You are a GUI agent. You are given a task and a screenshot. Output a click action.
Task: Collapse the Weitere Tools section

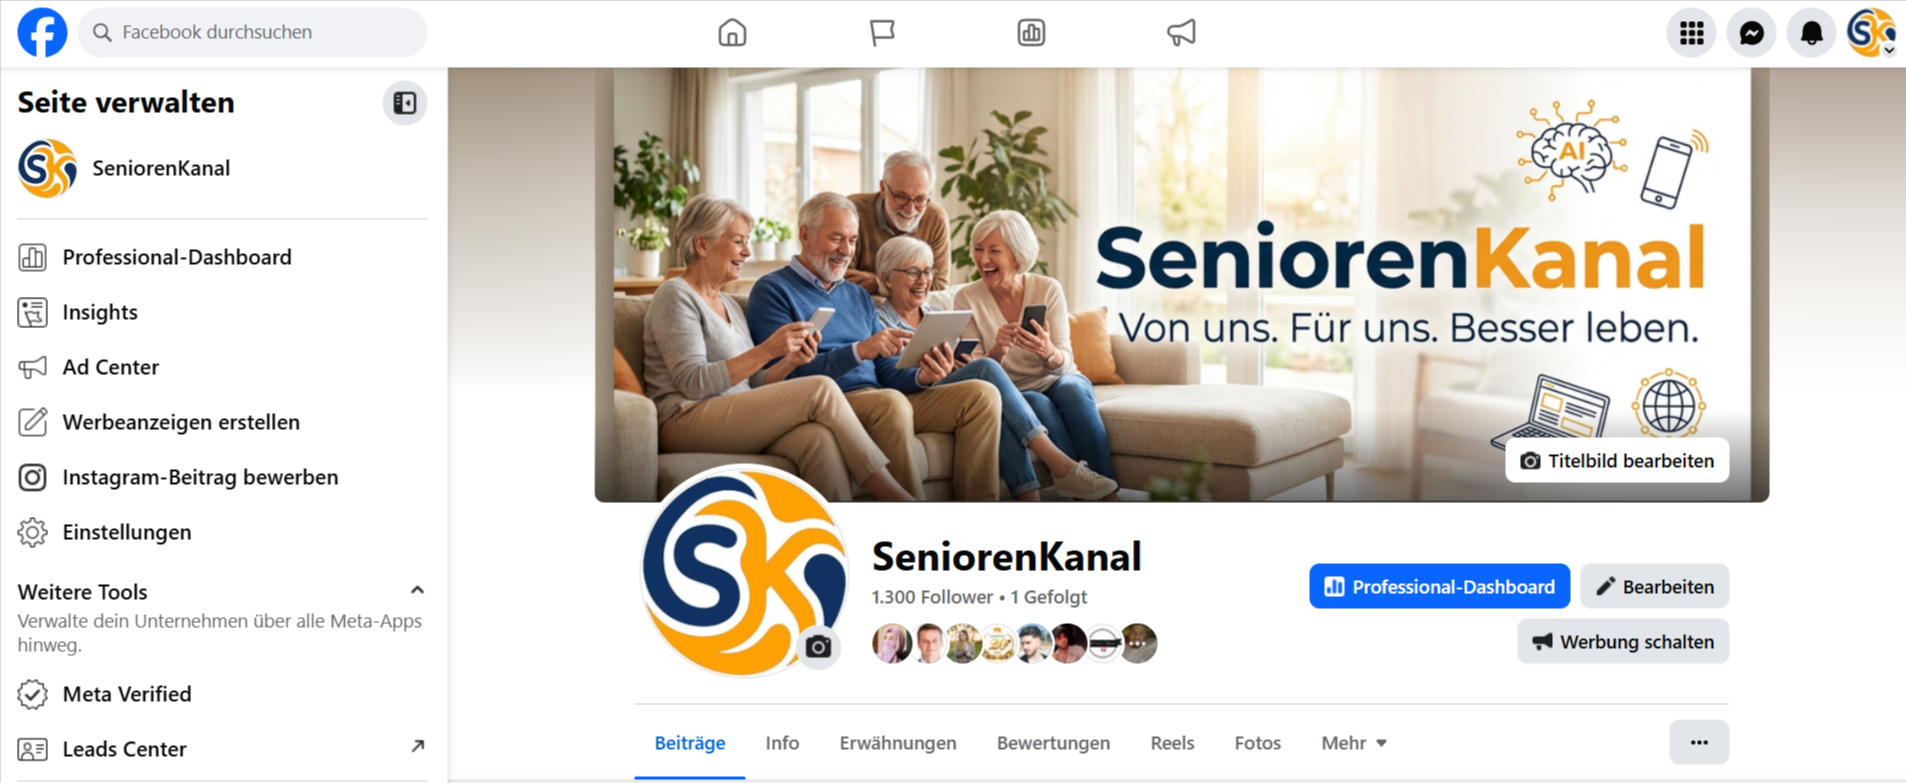click(417, 590)
